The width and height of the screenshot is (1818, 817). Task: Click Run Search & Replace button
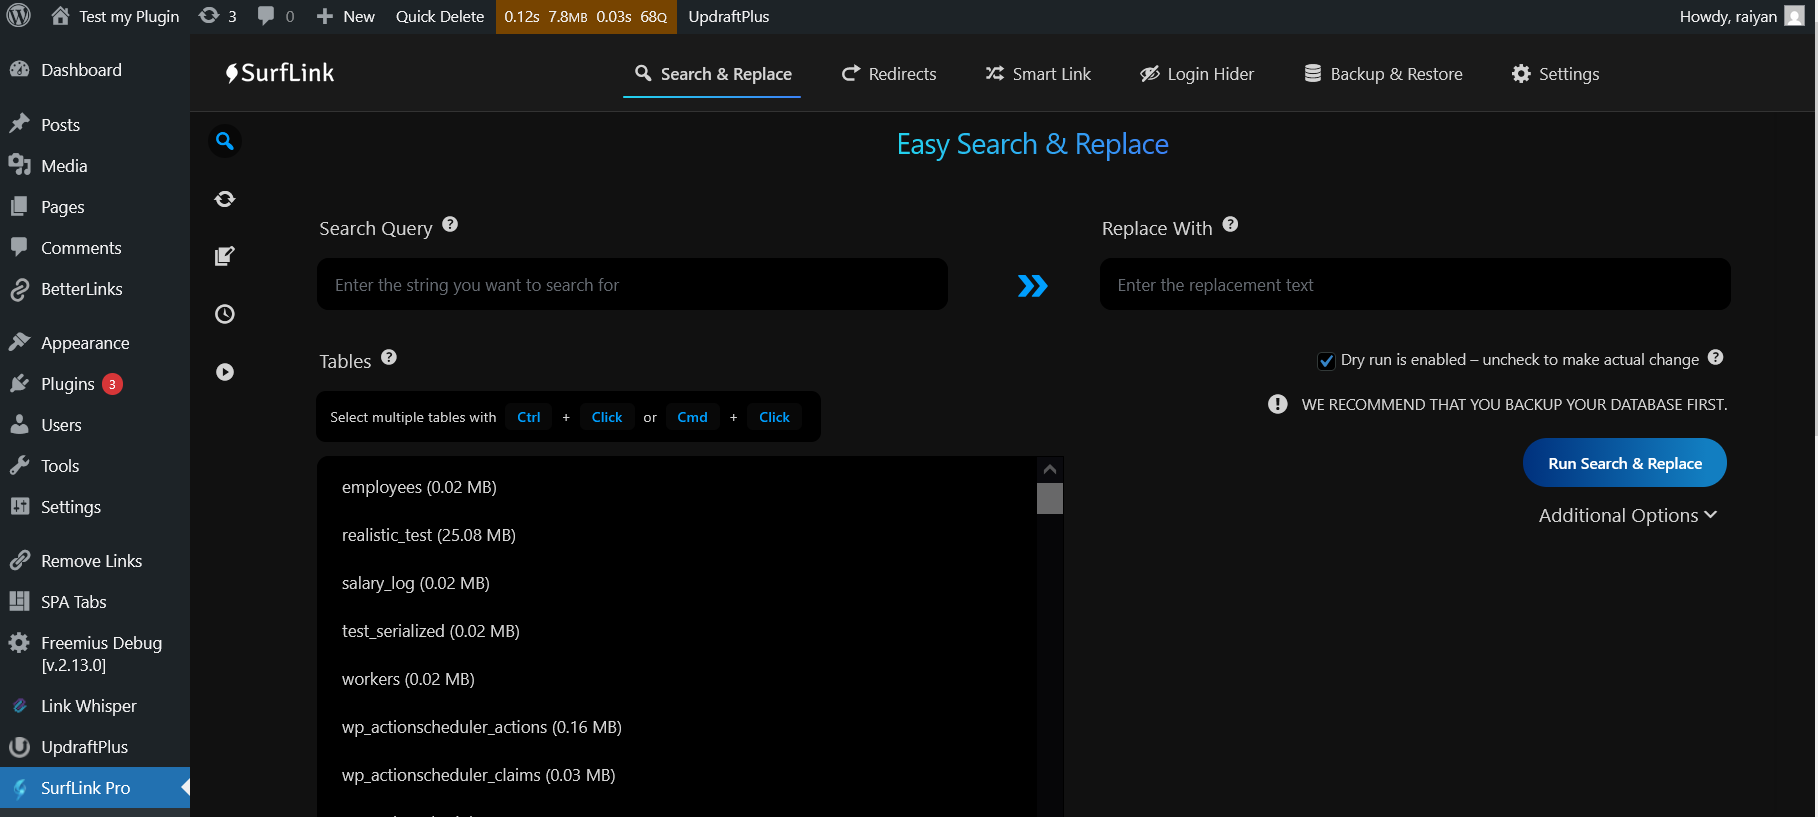click(1624, 463)
